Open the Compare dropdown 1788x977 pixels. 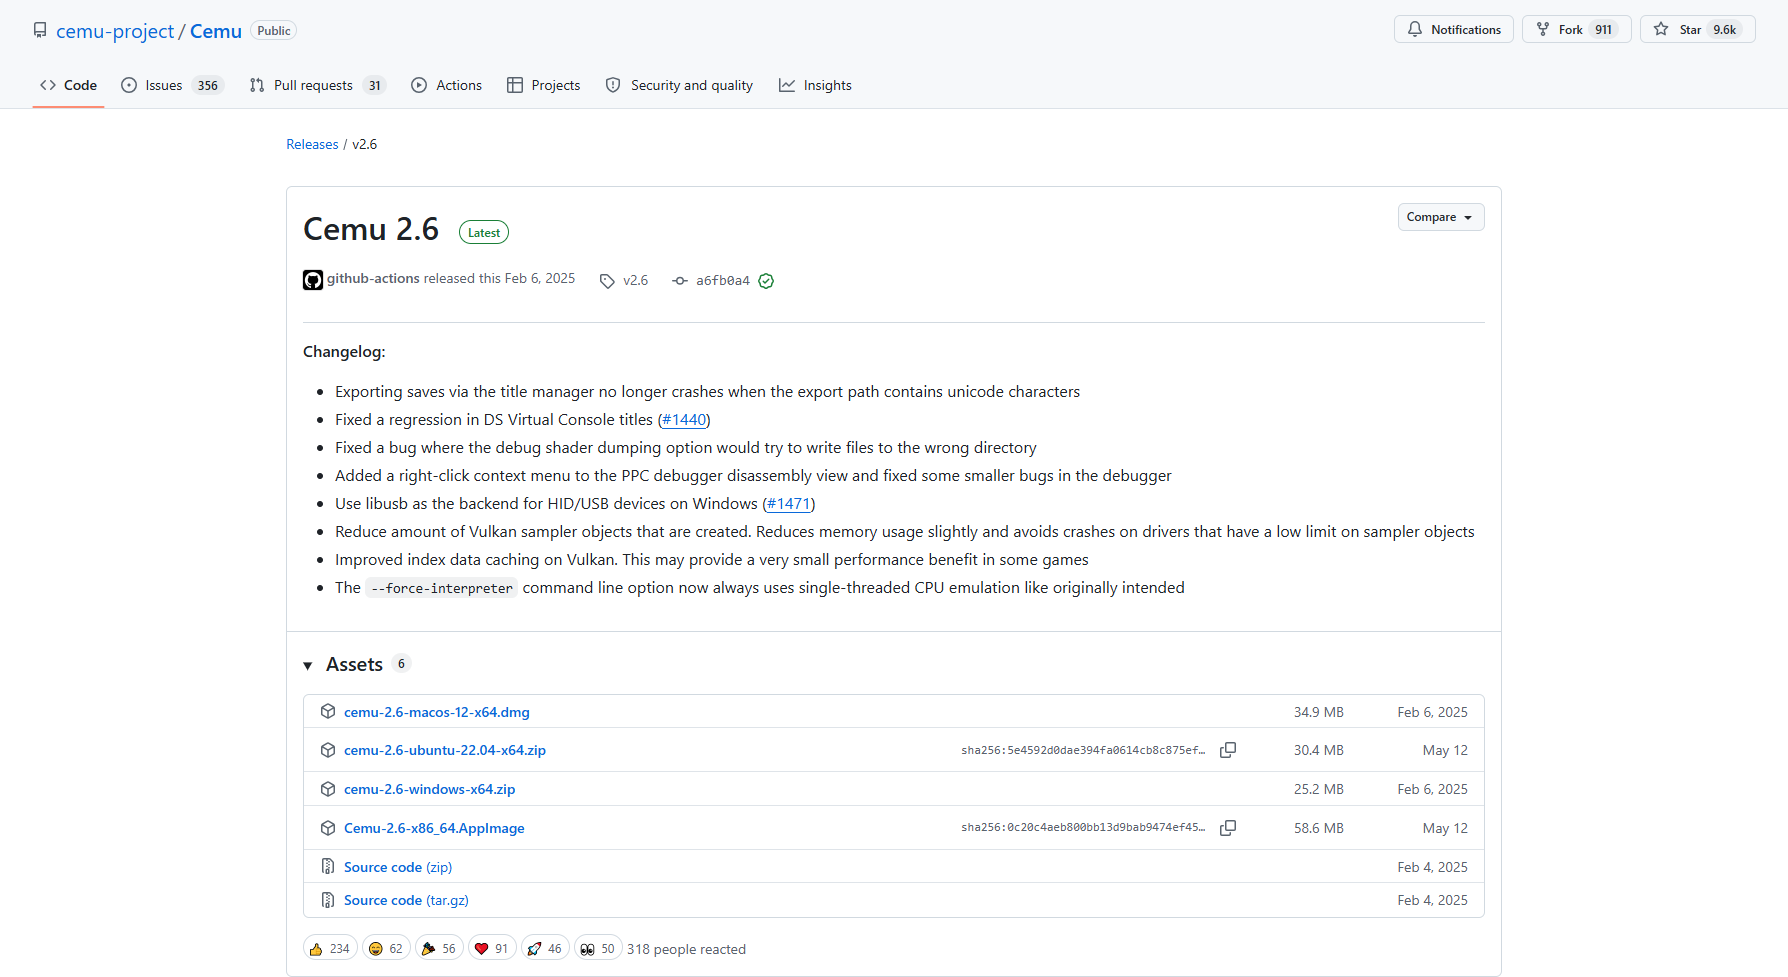[1441, 217]
